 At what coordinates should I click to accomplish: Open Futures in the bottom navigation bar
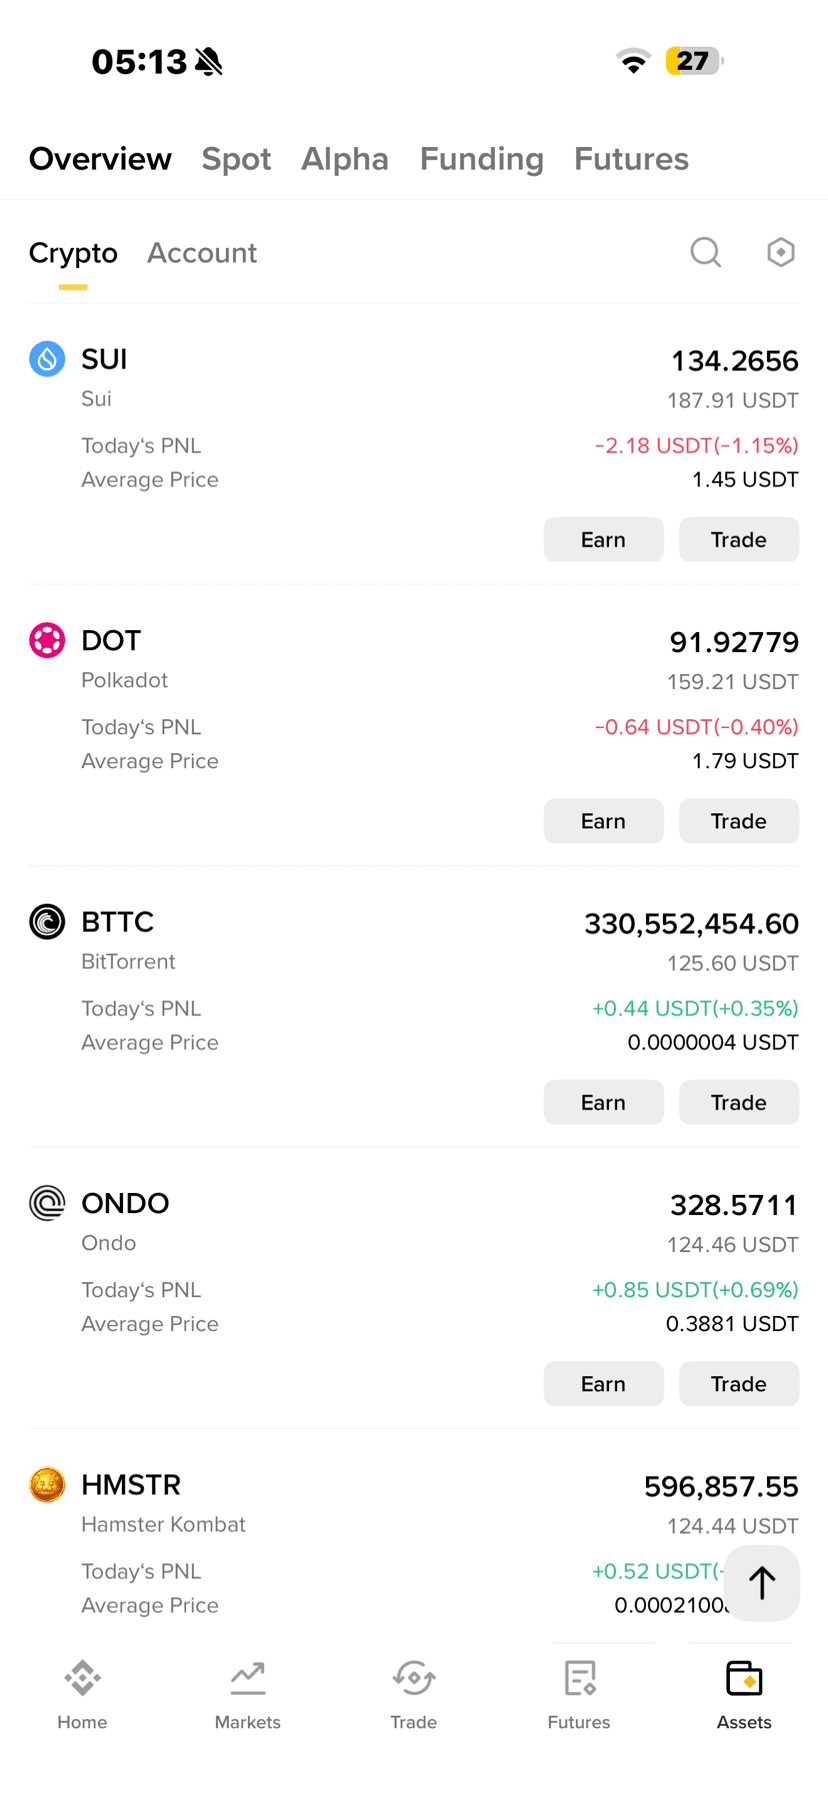tap(579, 1695)
